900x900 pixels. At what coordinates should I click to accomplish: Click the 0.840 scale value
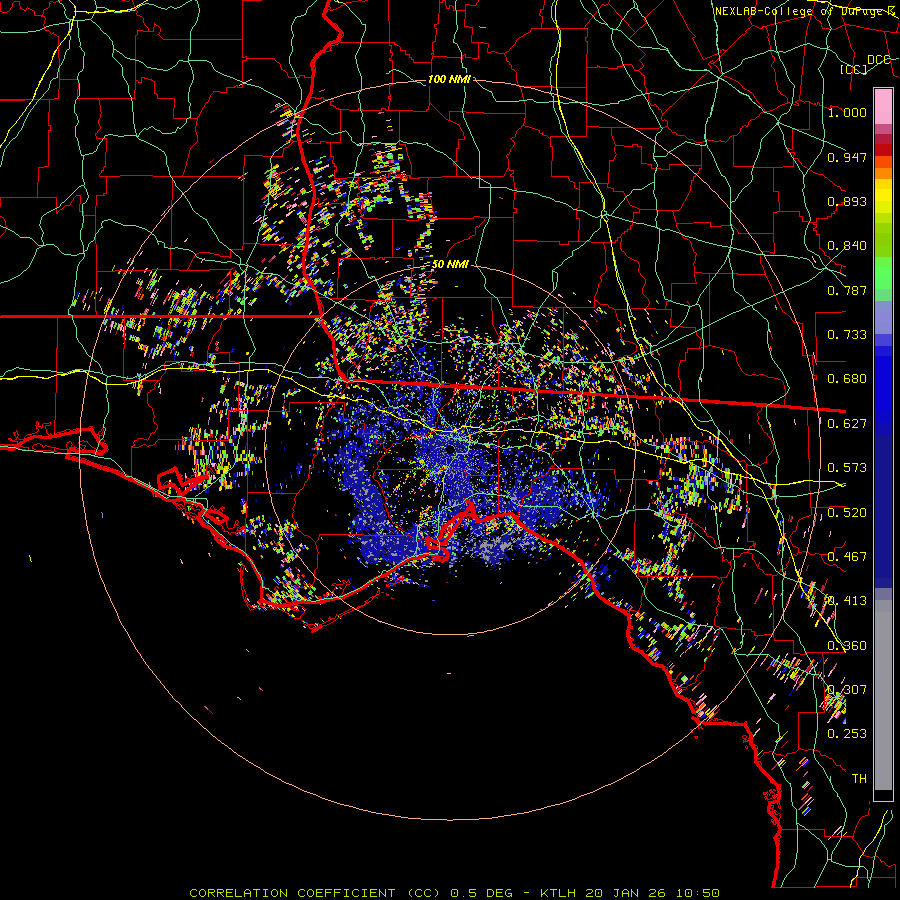(847, 246)
